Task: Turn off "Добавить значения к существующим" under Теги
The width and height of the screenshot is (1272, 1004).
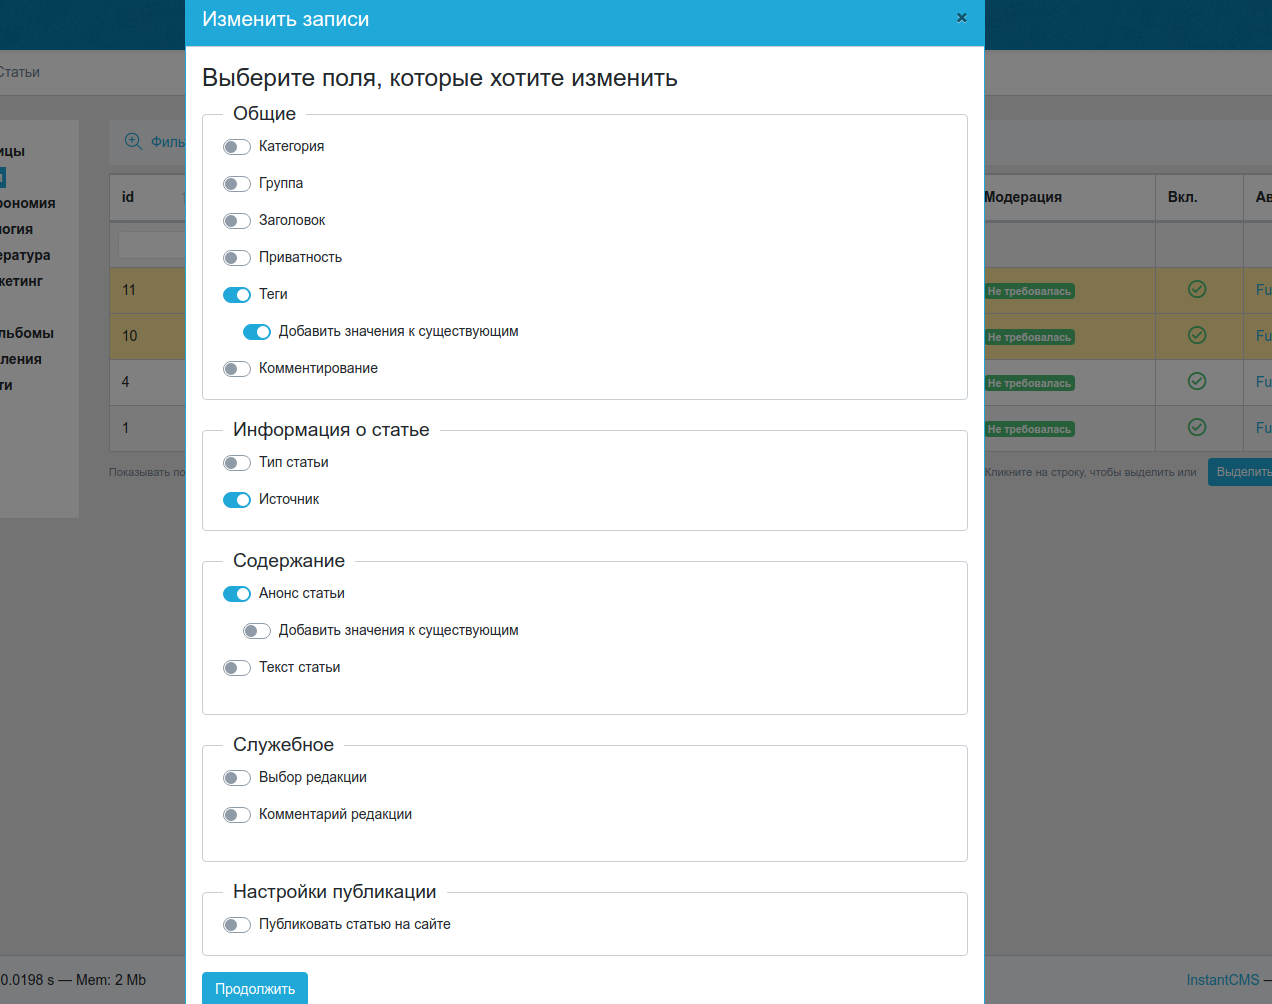Action: coord(257,331)
